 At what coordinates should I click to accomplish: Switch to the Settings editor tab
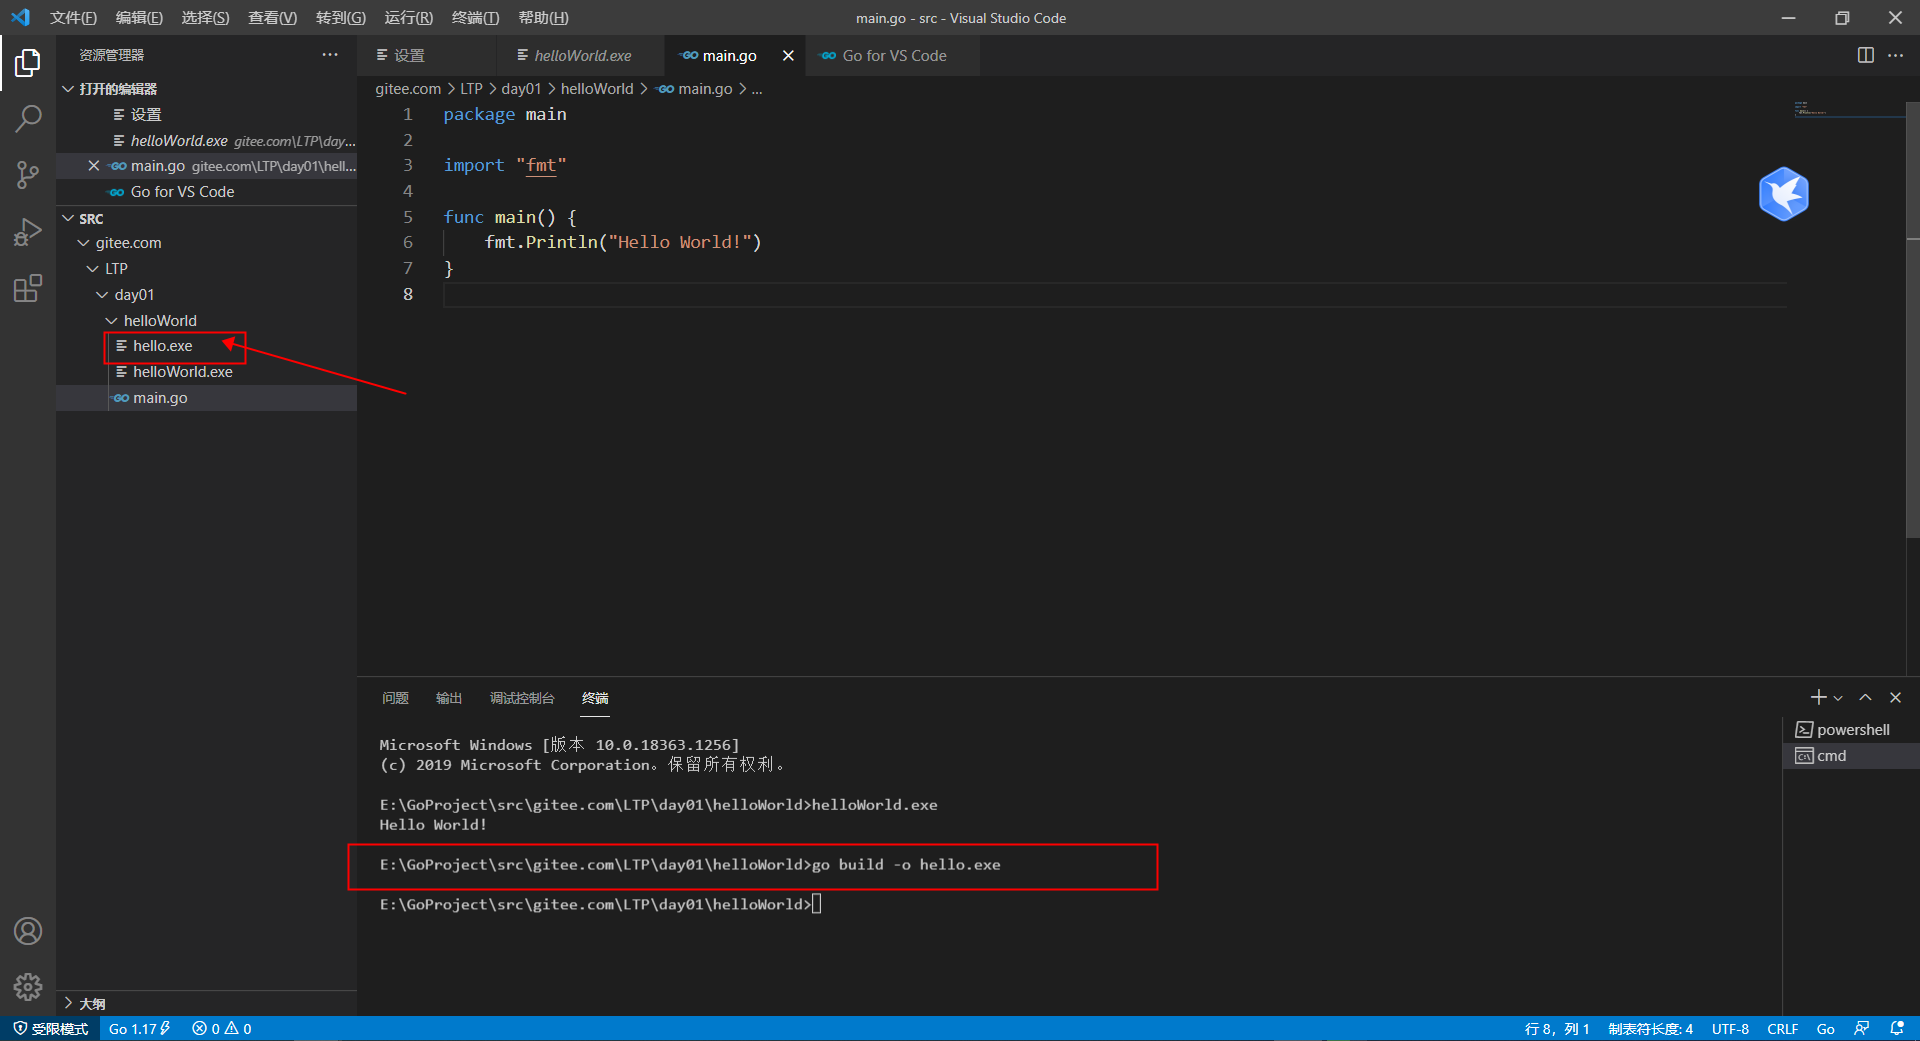coord(427,55)
